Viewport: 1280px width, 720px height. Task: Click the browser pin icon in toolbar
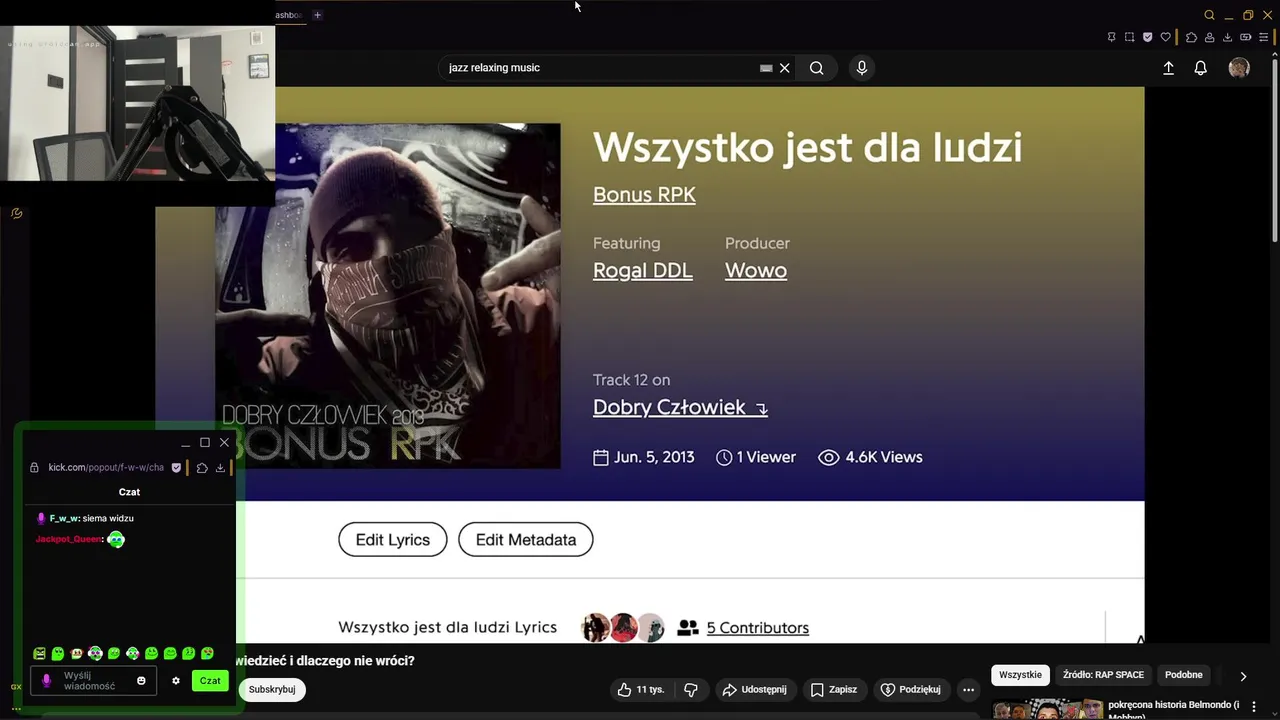(1112, 37)
